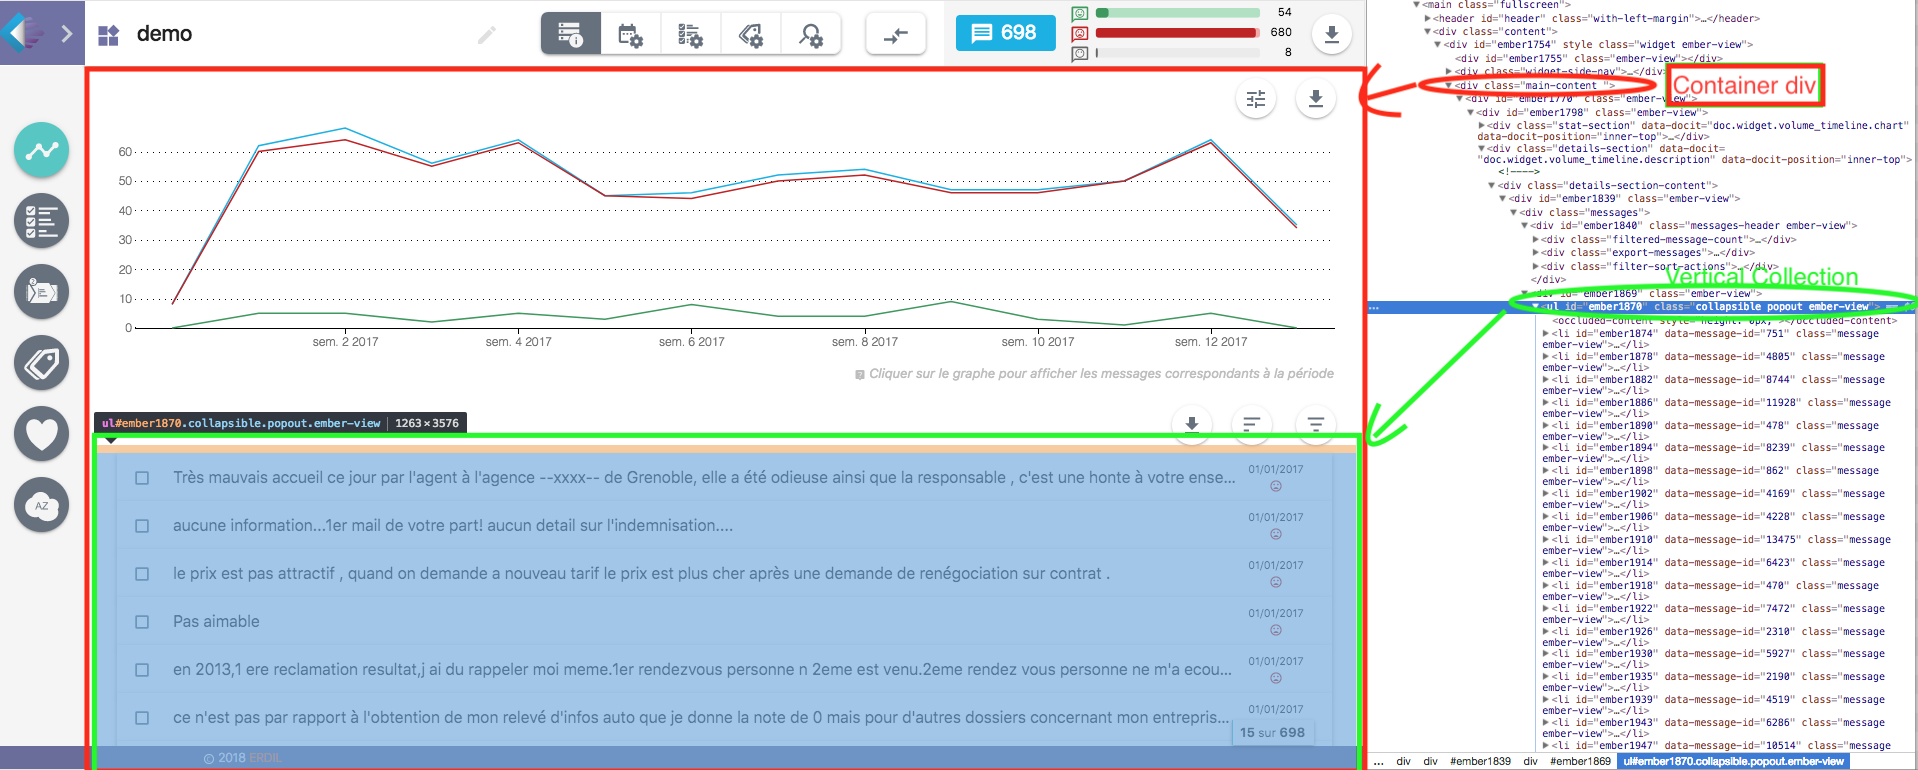Download the timeline chart
This screenshot has width=1918, height=770.
tap(1316, 98)
